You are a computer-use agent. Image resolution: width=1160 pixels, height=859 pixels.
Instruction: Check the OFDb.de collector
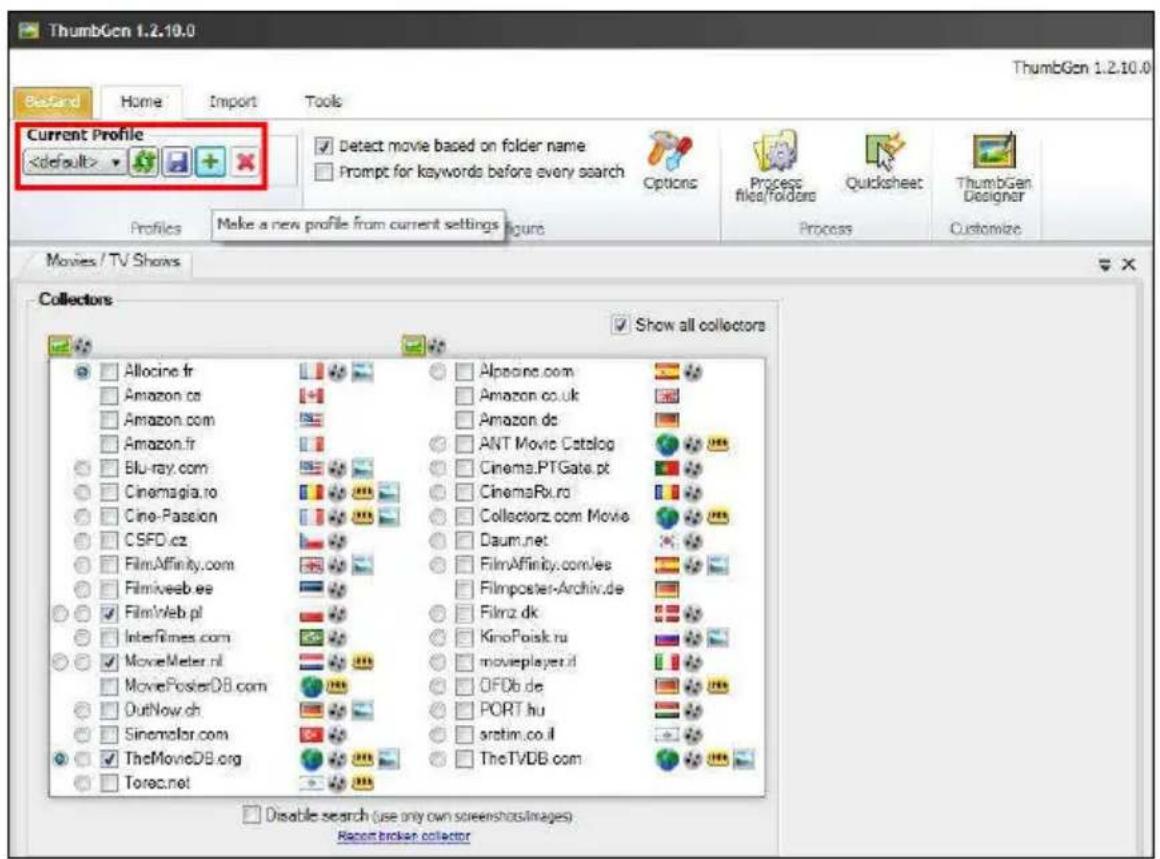pyautogui.click(x=464, y=686)
